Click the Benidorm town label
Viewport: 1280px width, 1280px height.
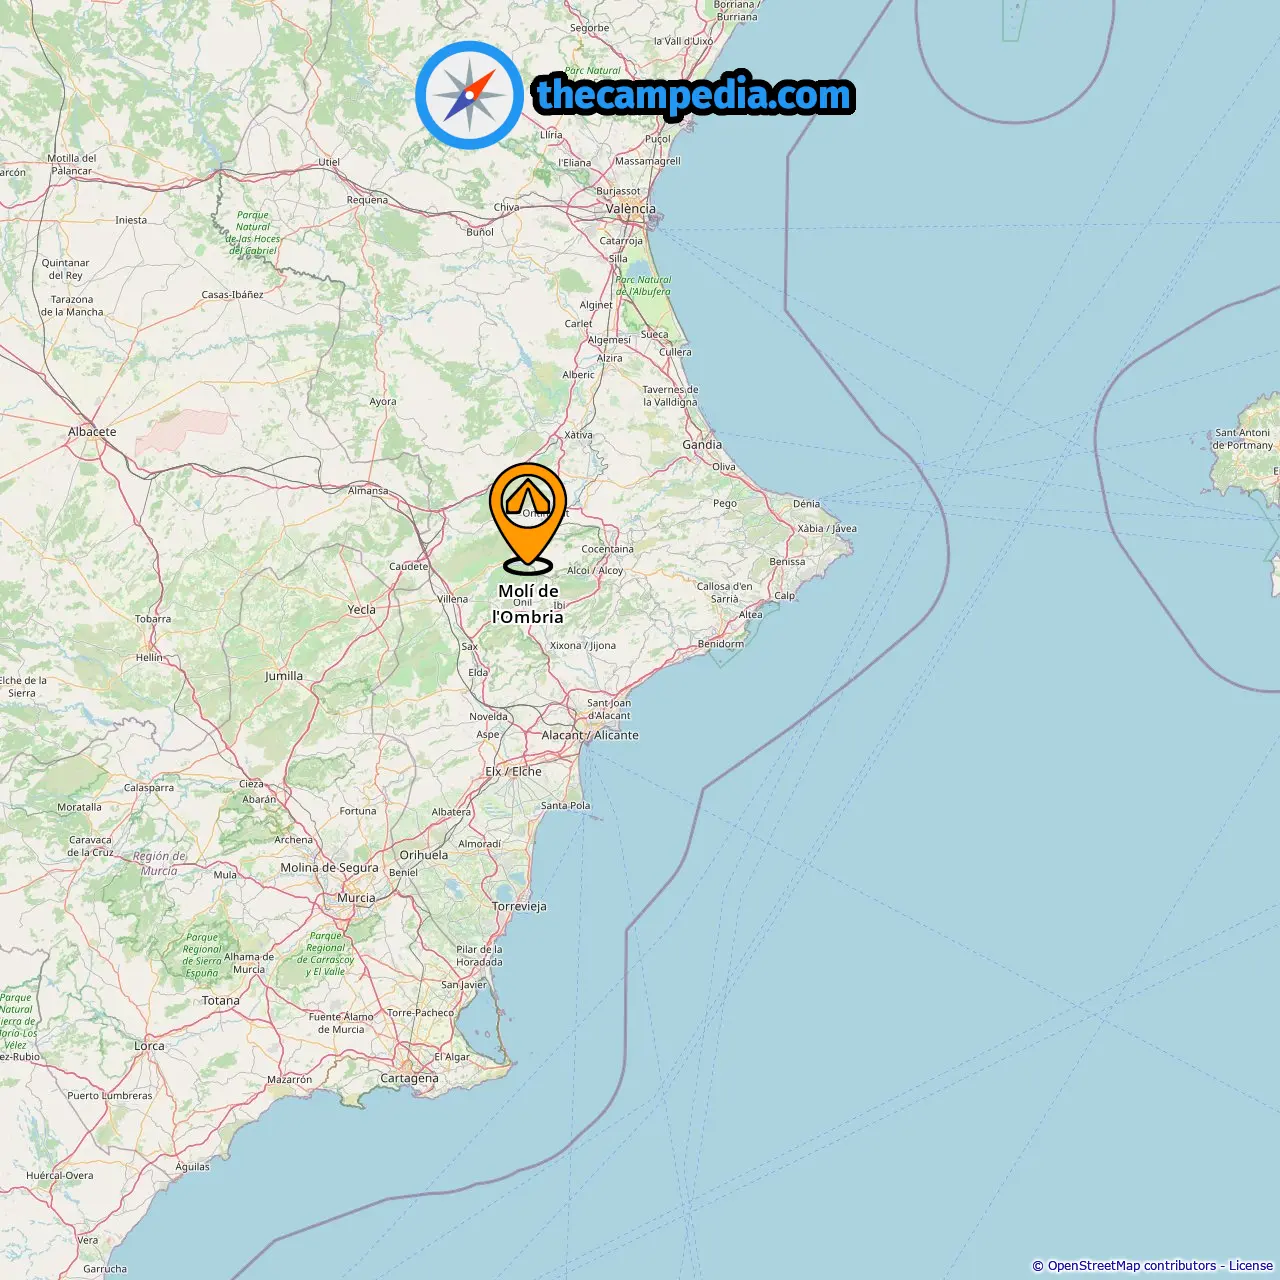point(721,644)
